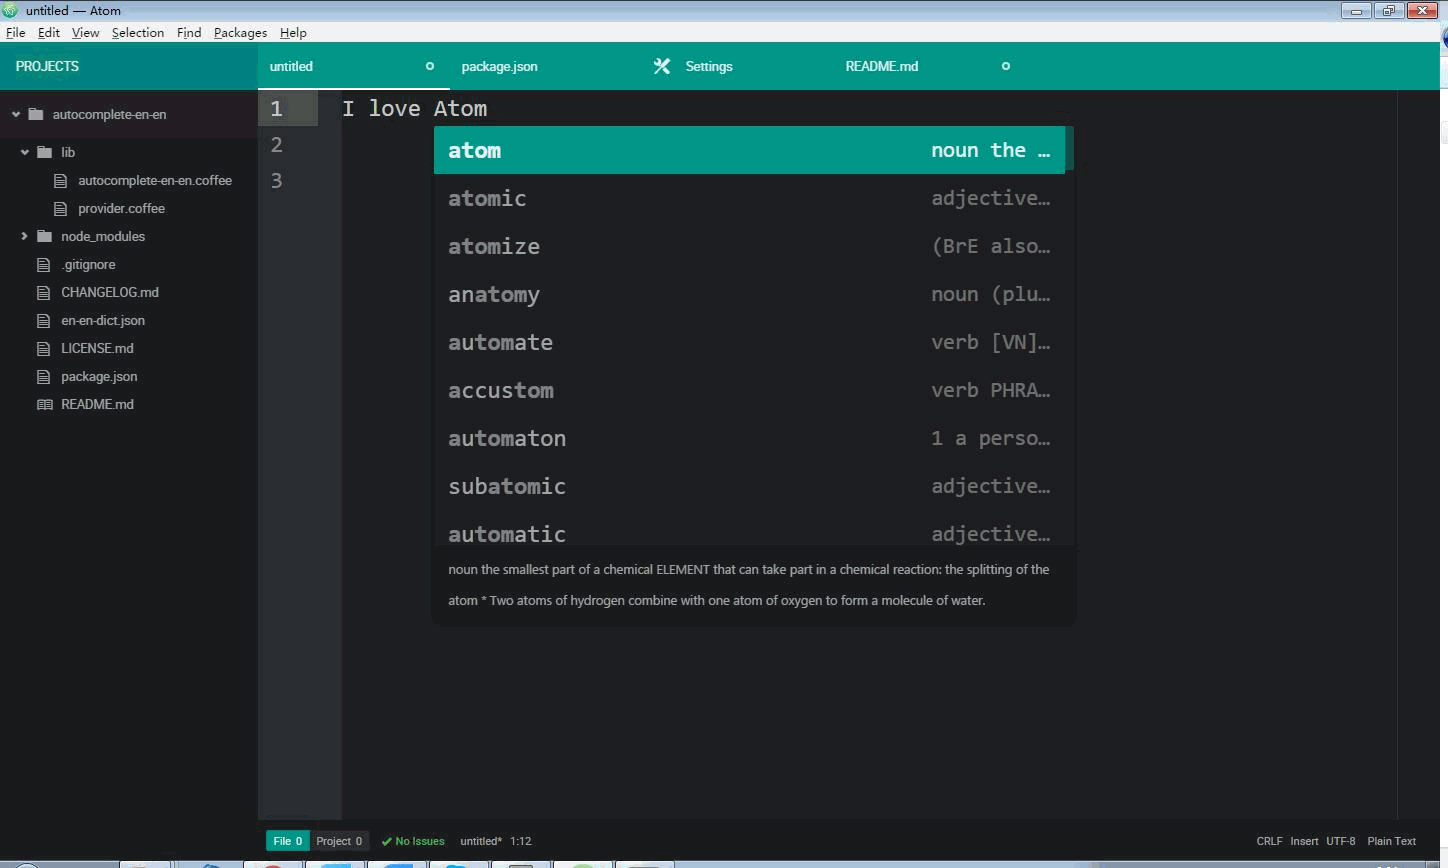Change the Plain Text grammar selector

1392,841
